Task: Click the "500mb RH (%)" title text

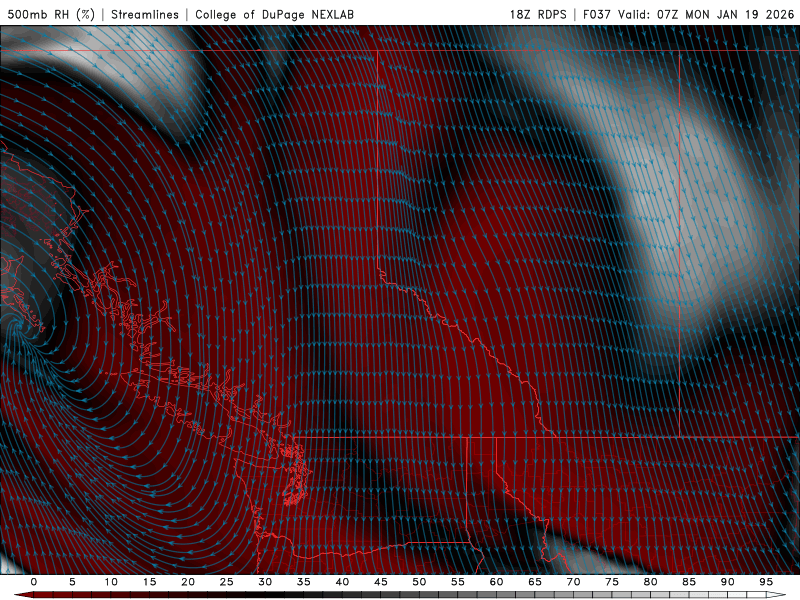Action: point(52,14)
